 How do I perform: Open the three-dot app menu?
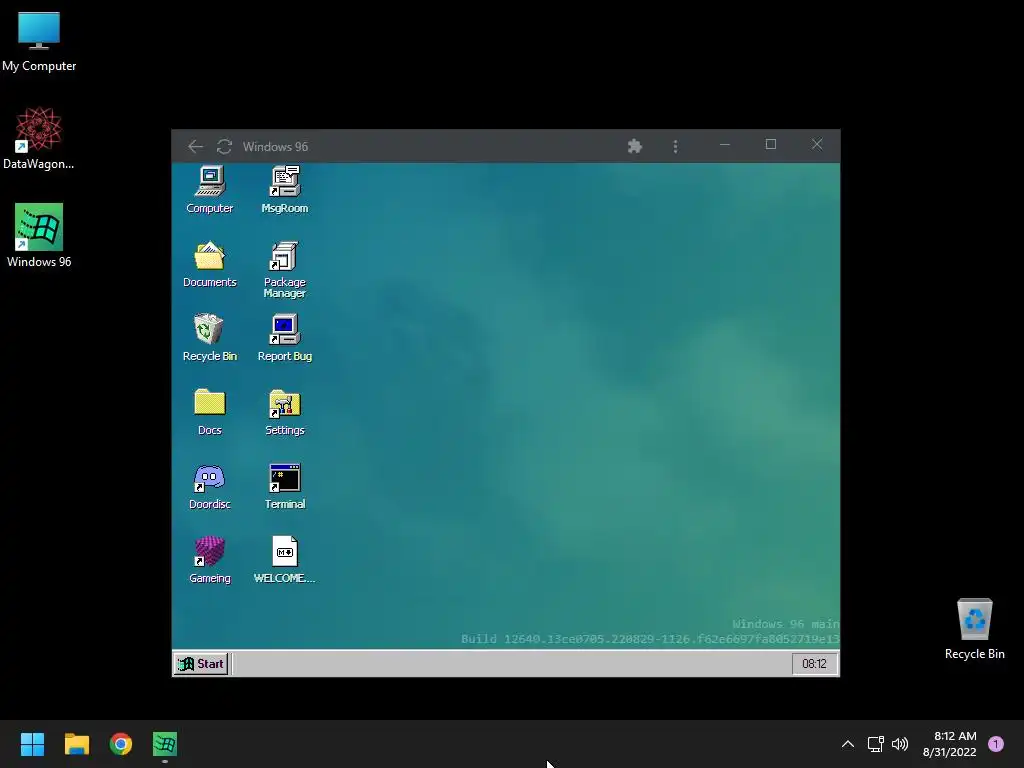[675, 146]
